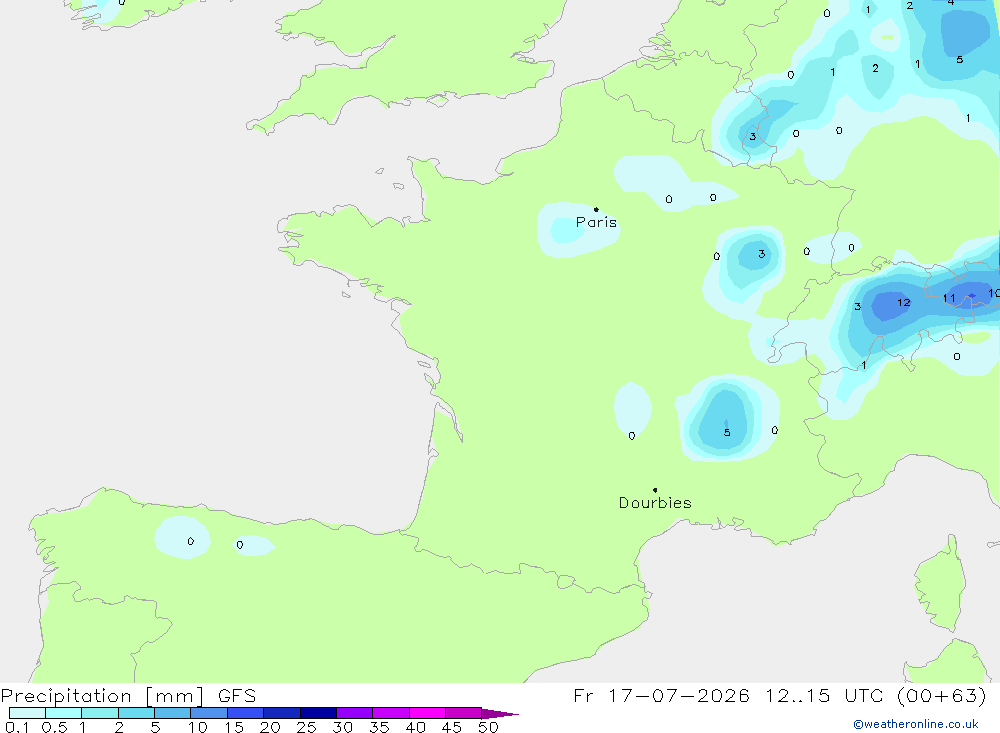The image size is (1000, 733).
Task: Pick the lightest 0.1 mm legend swatch
Action: click(x=27, y=713)
